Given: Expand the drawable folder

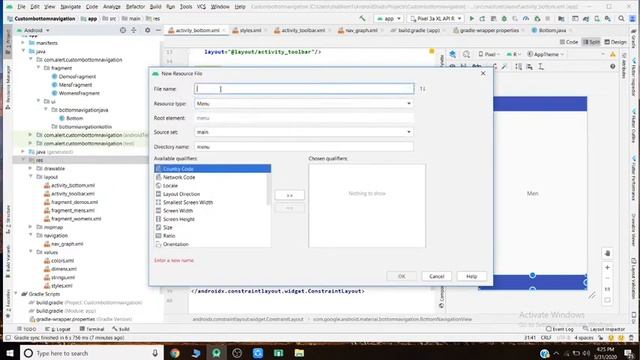Looking at the screenshot, I should coord(31,168).
